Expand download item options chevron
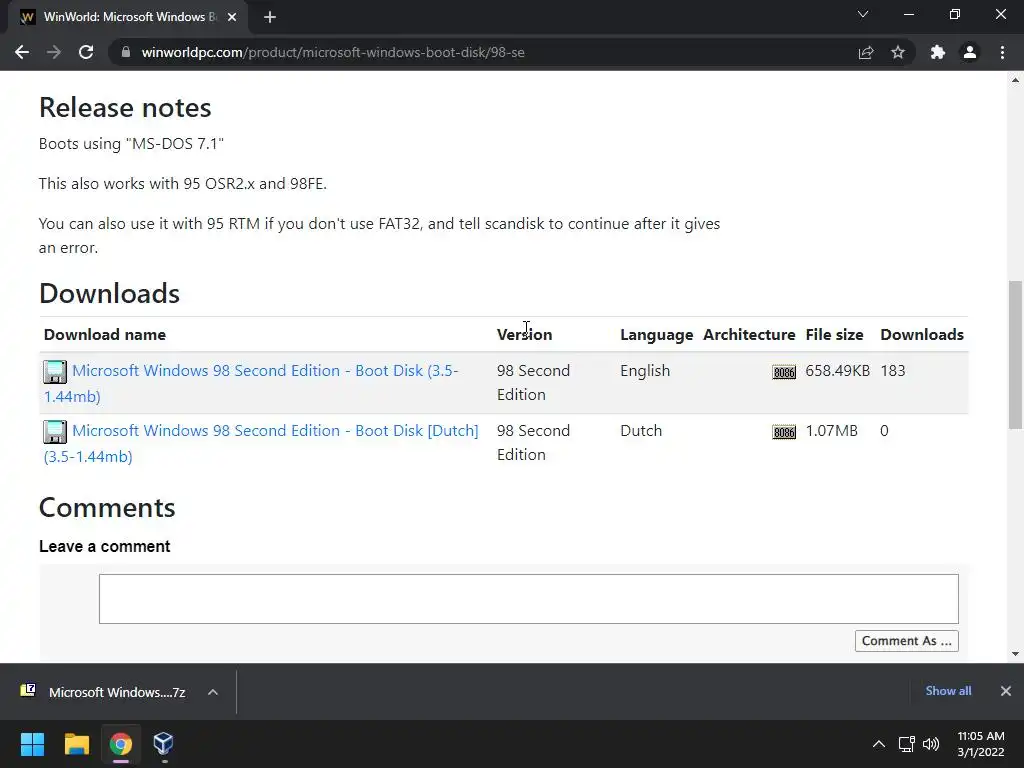1024x768 pixels. [213, 692]
